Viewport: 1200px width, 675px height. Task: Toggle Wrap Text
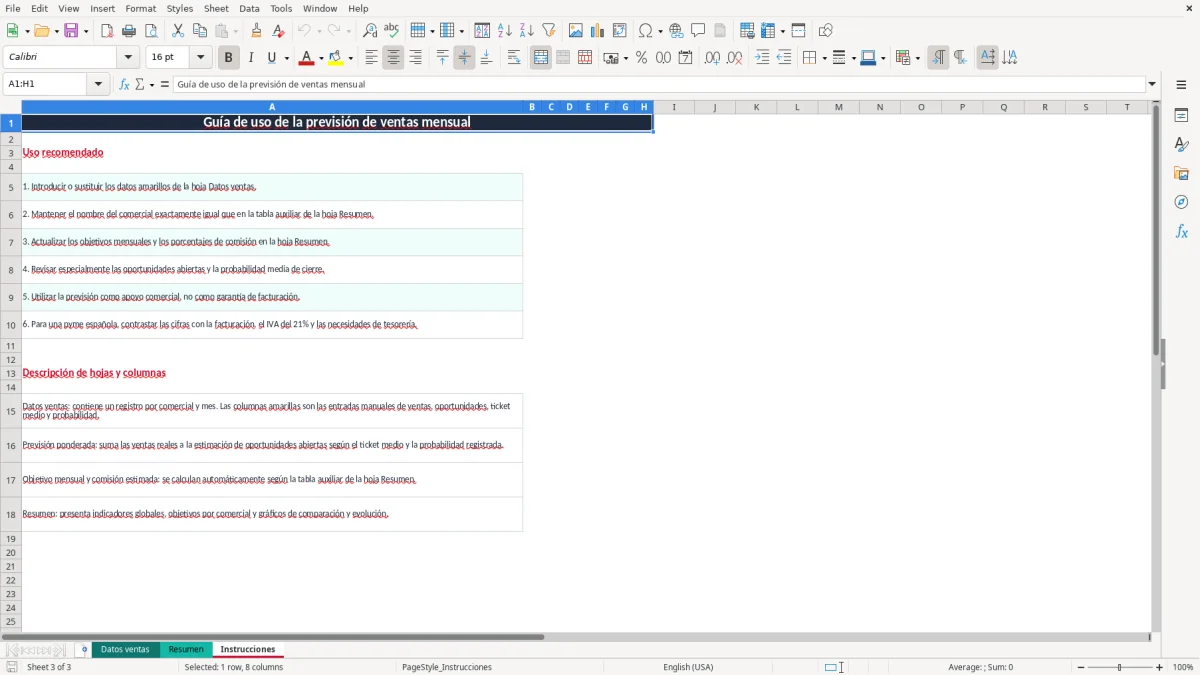(513, 58)
